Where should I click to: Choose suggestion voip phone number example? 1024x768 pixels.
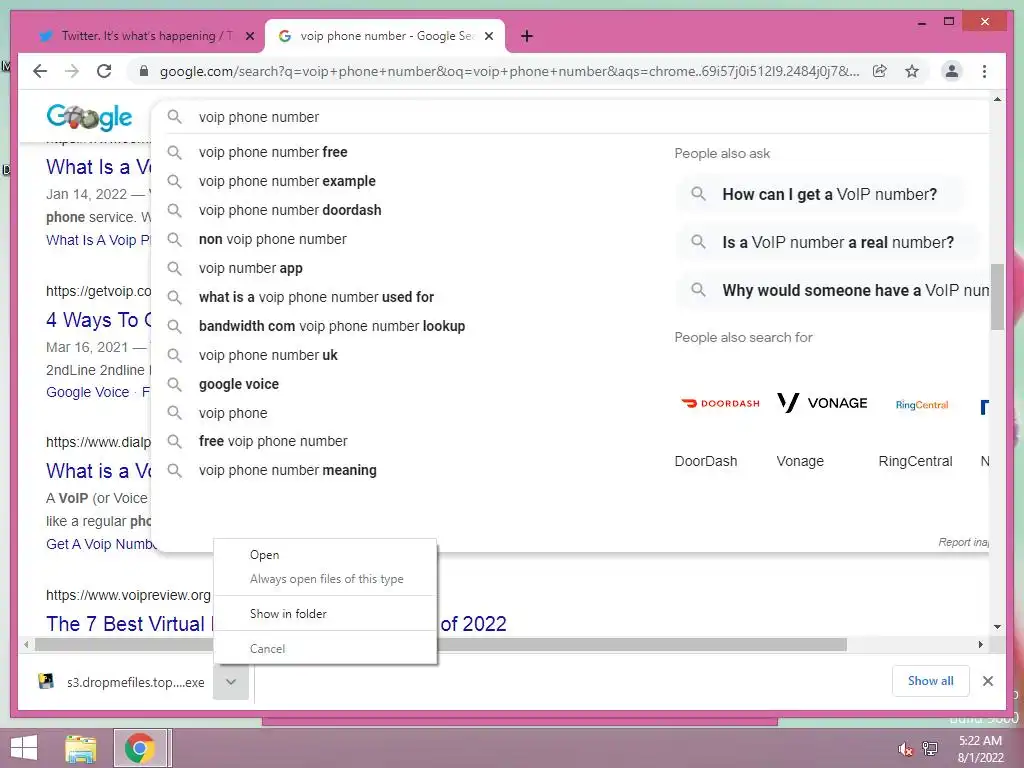coord(287,181)
